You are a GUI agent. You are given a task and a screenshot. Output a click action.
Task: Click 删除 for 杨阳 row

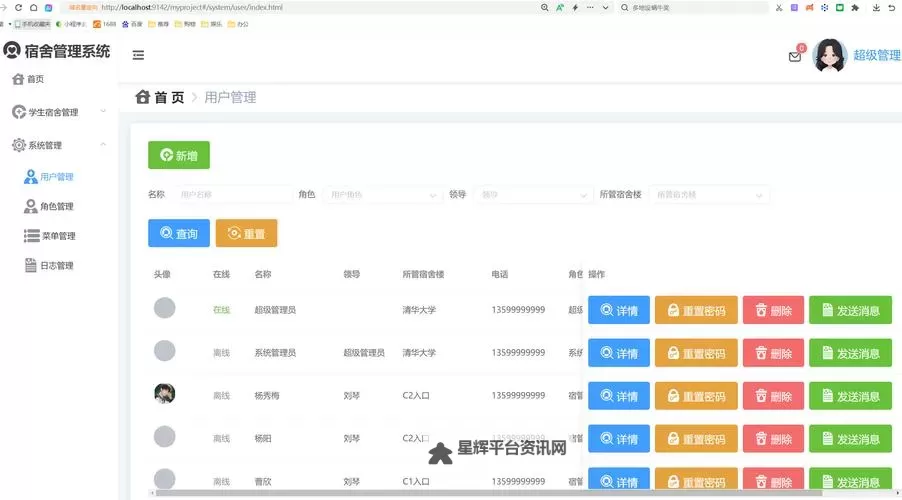click(x=773, y=438)
